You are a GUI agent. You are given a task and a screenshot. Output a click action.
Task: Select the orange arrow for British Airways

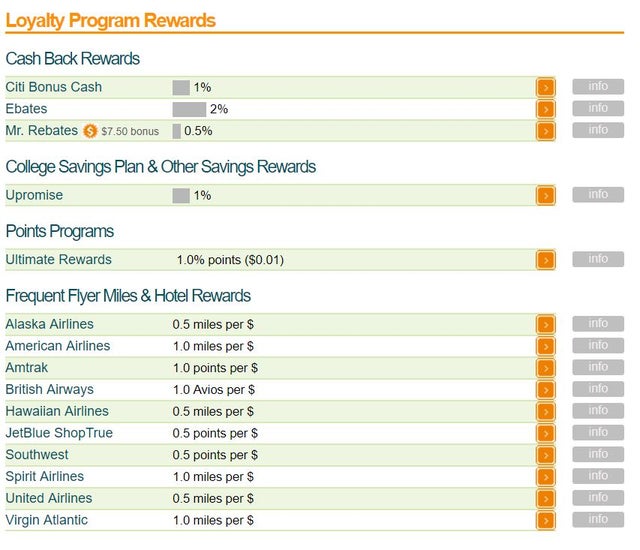coord(545,390)
